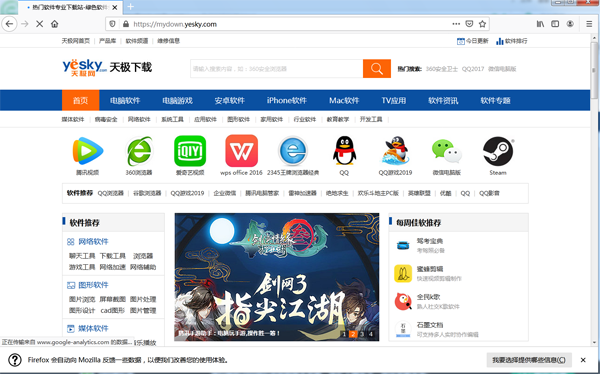Image resolution: width=600 pixels, height=374 pixels.
Task: Select 安卓软件 navigation tab
Action: [230, 100]
